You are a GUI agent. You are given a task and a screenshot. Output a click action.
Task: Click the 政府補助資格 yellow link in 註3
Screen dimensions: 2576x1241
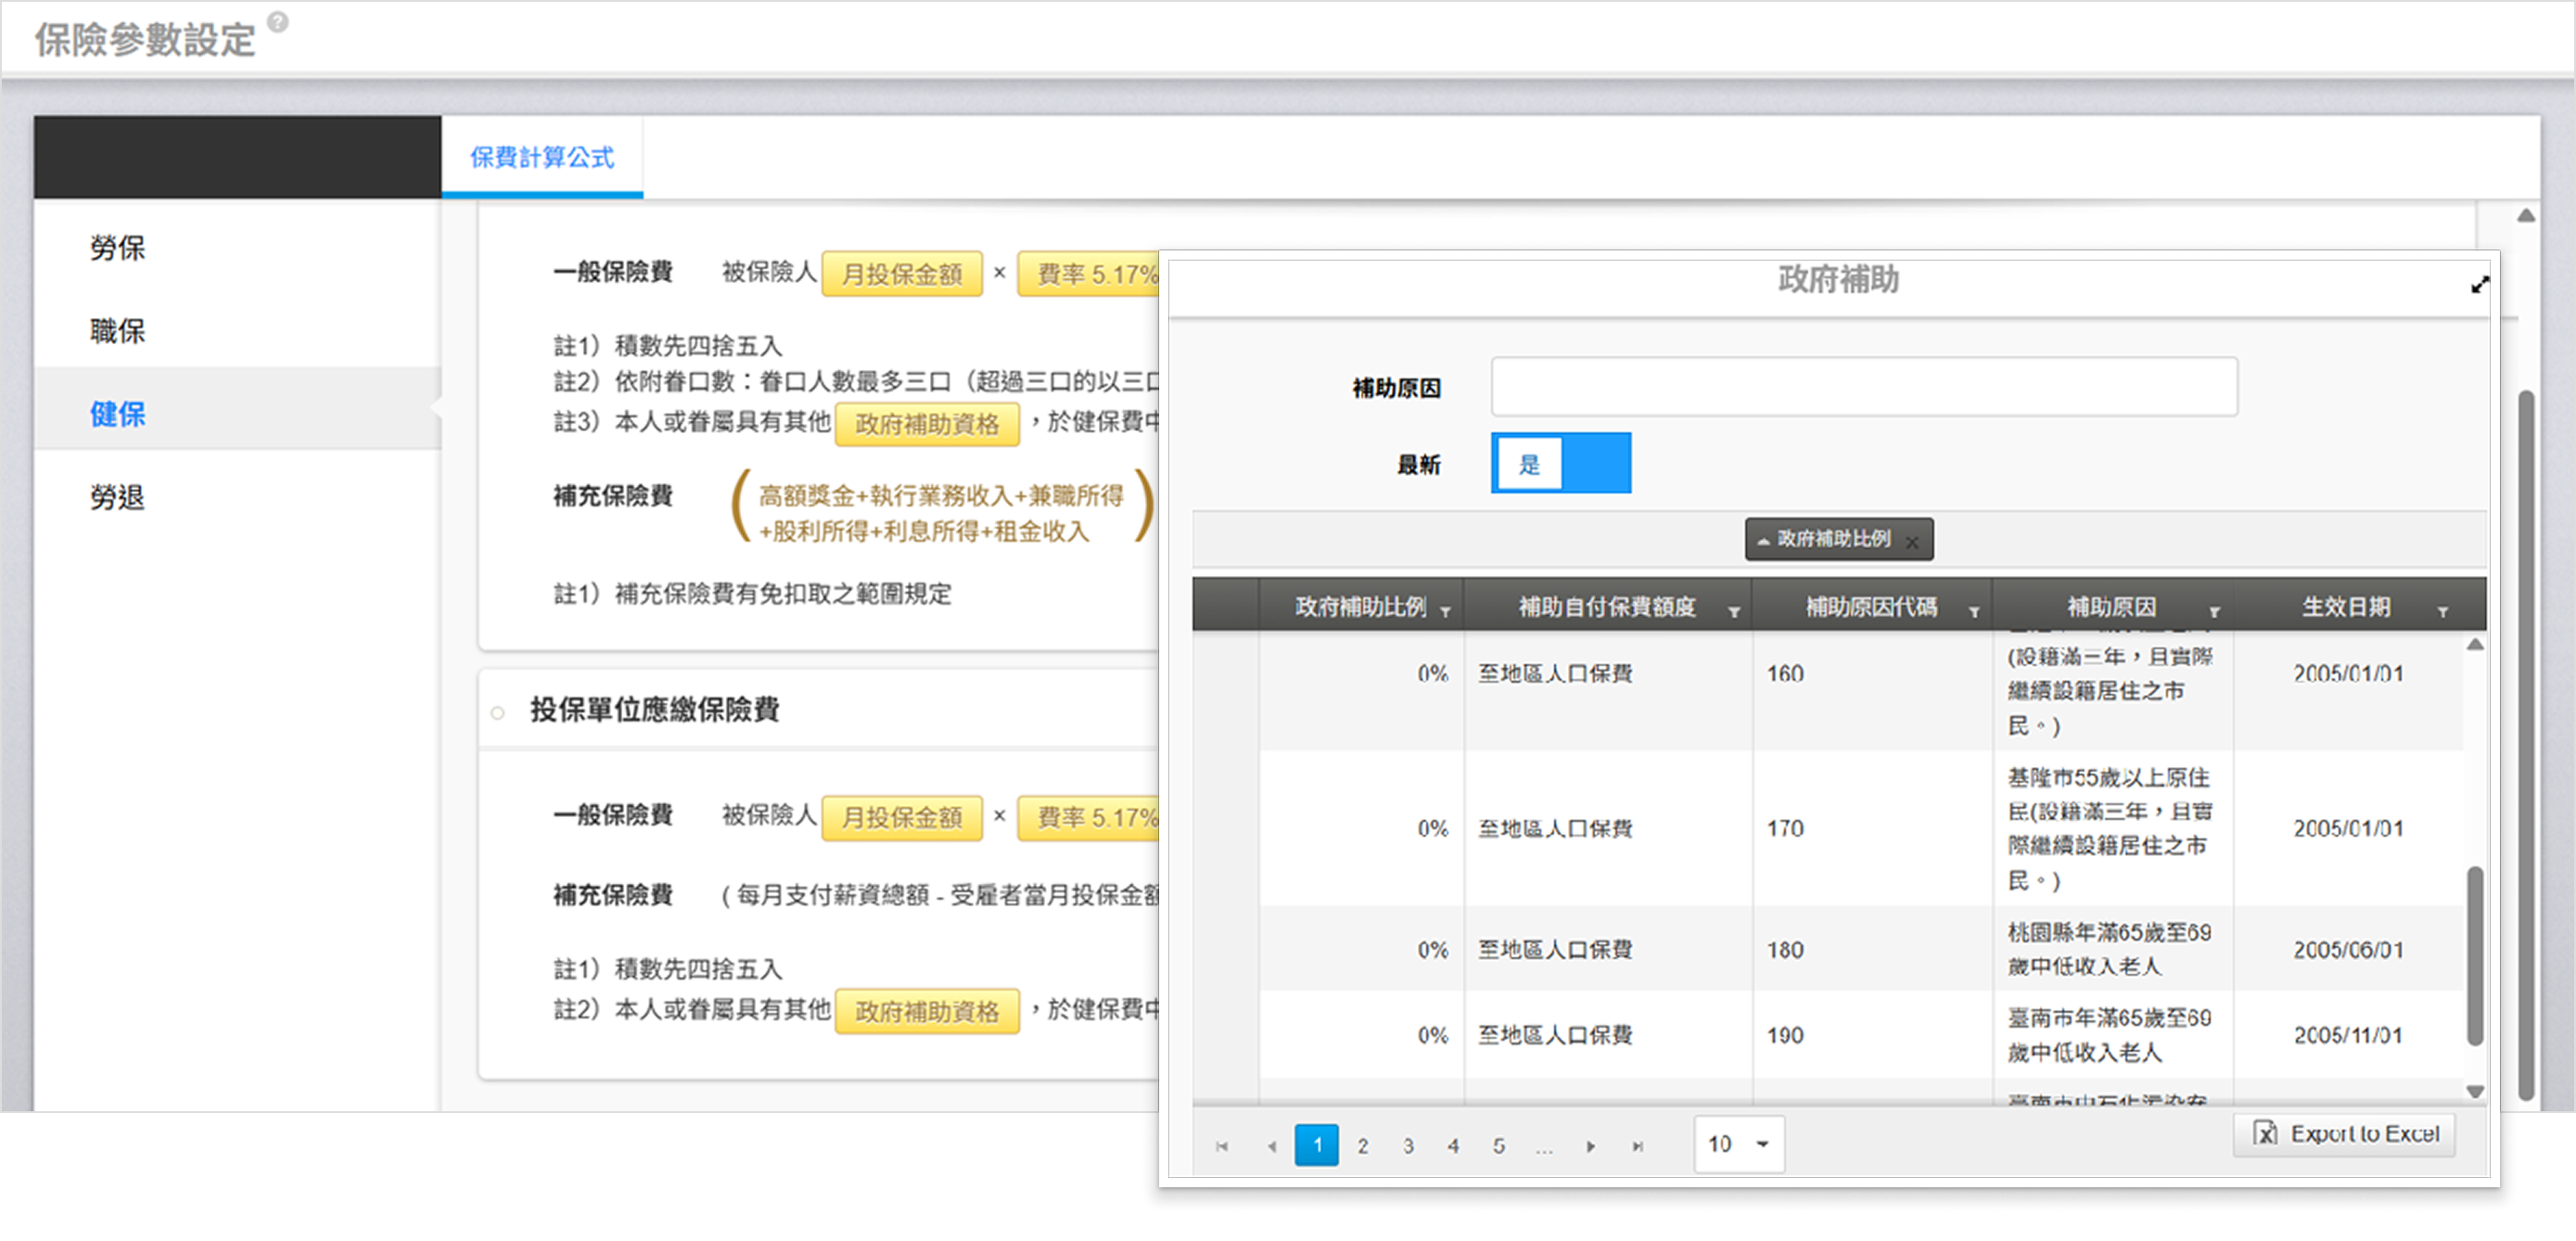pos(927,424)
